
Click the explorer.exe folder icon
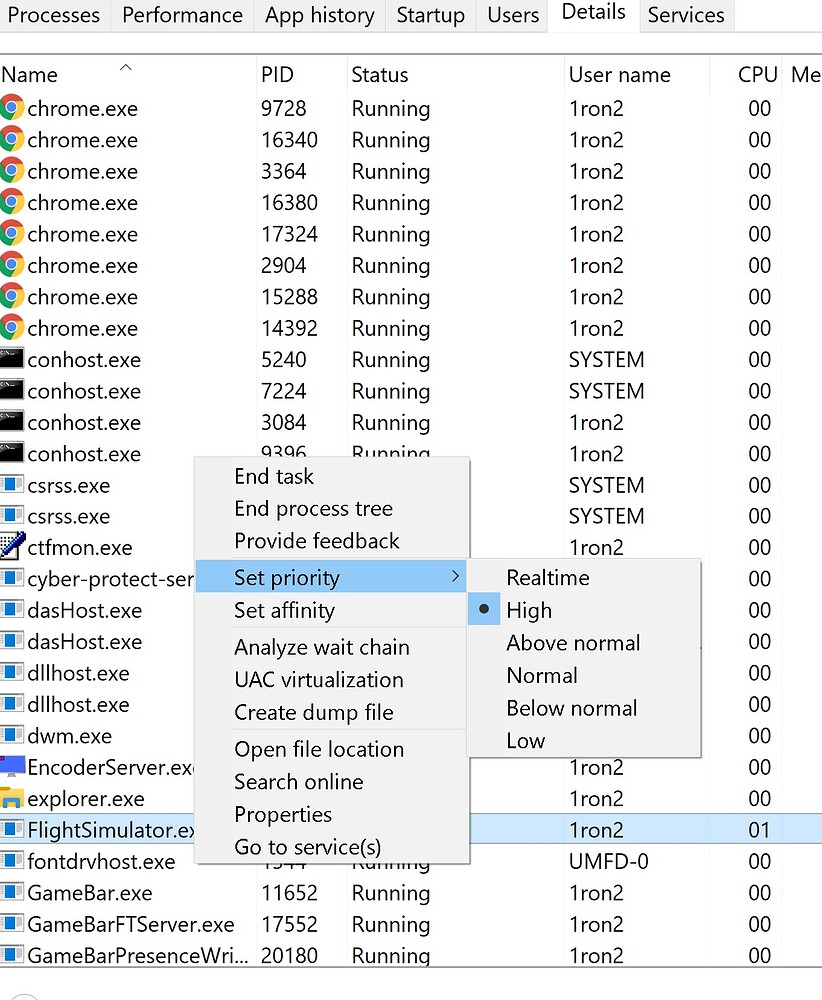click(12, 798)
